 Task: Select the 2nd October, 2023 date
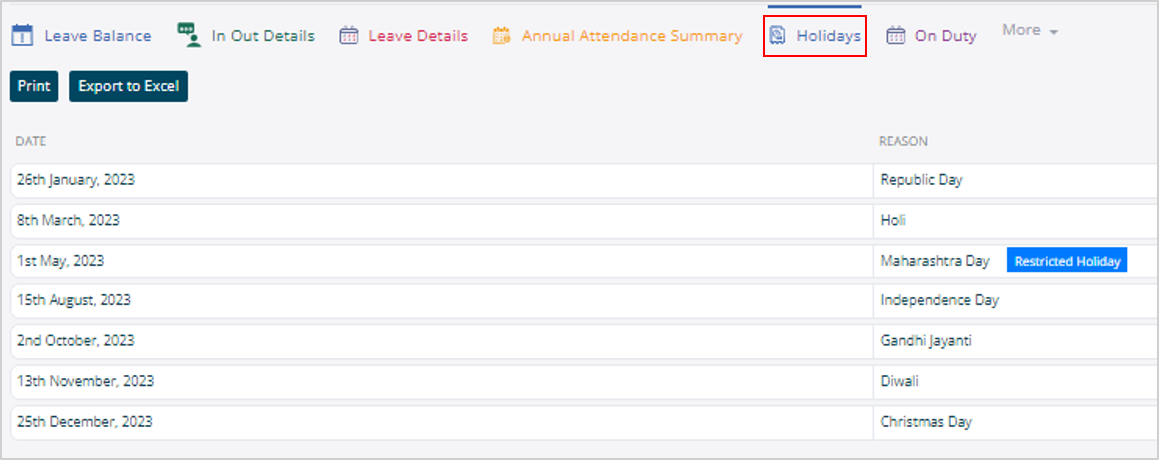click(74, 340)
